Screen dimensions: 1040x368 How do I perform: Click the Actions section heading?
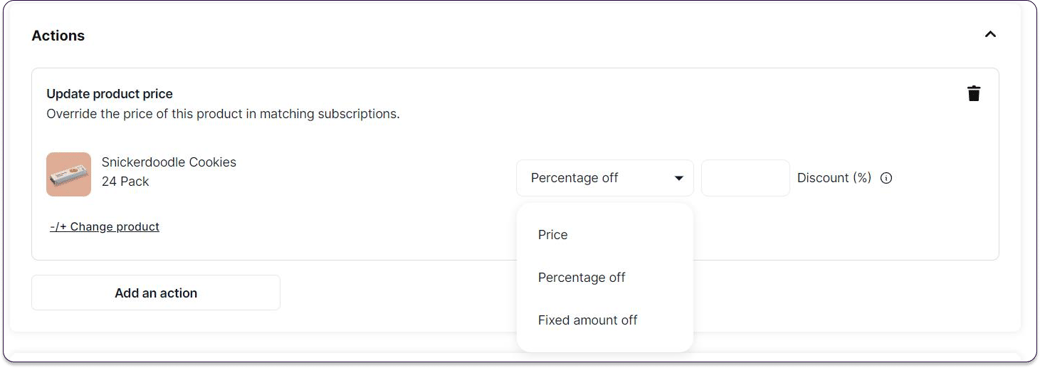[x=58, y=36]
